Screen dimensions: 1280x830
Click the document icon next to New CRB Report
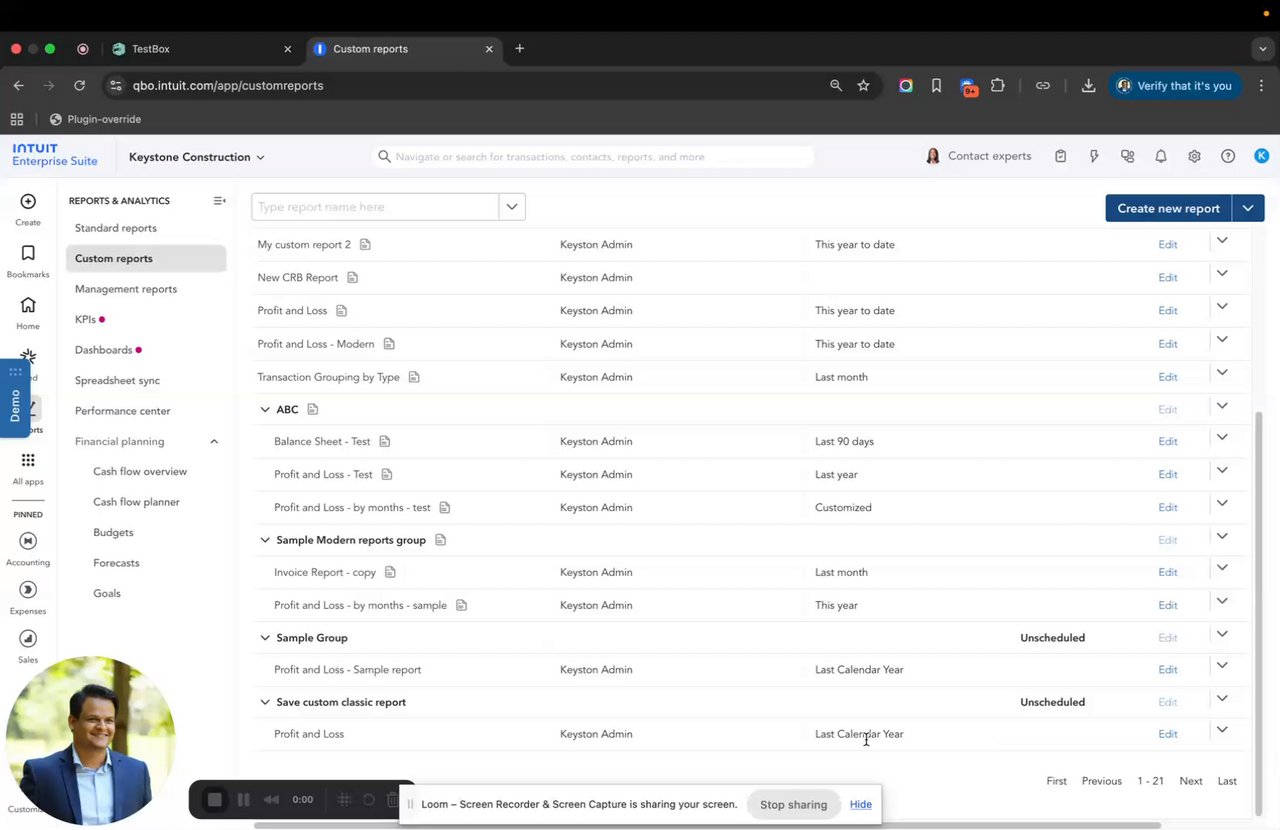tap(352, 277)
